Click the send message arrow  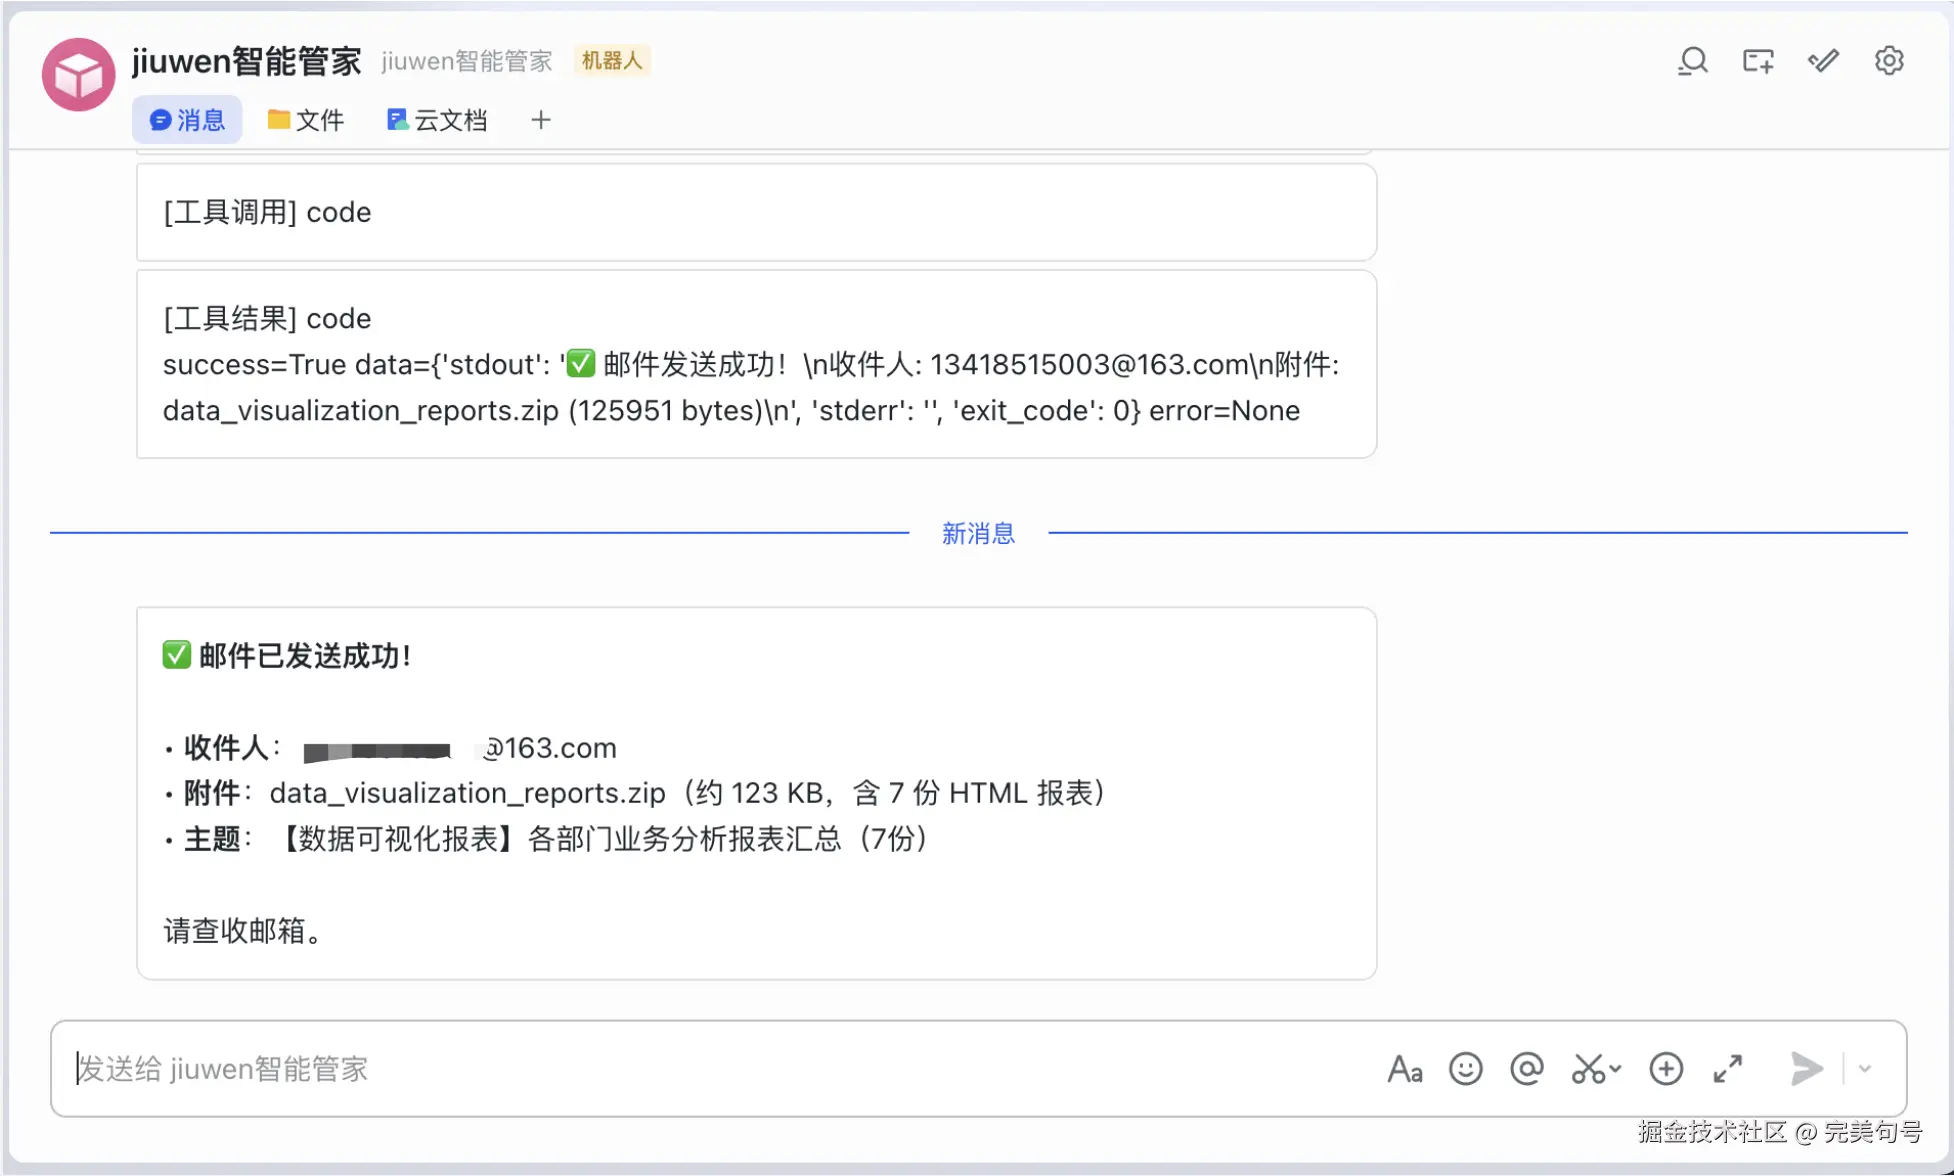pyautogui.click(x=1806, y=1069)
